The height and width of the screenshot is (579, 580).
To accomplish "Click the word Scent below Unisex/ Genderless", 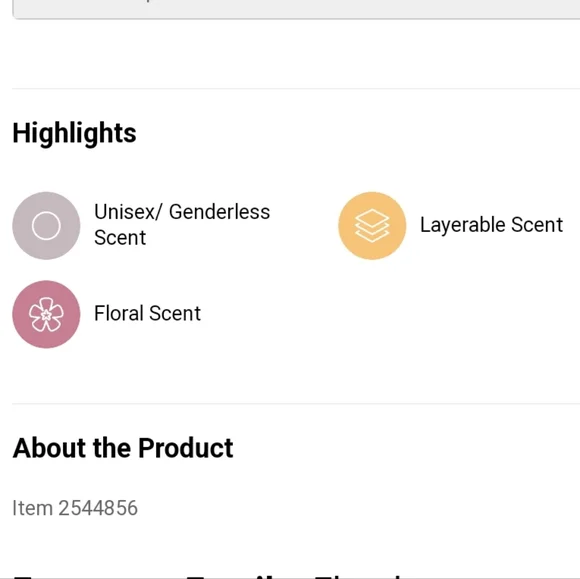I will (120, 238).
